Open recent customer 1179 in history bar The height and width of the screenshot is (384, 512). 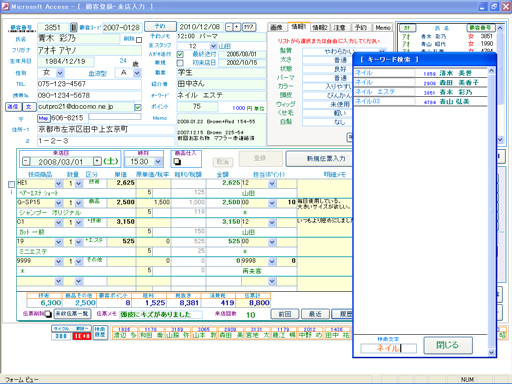click(x=283, y=333)
